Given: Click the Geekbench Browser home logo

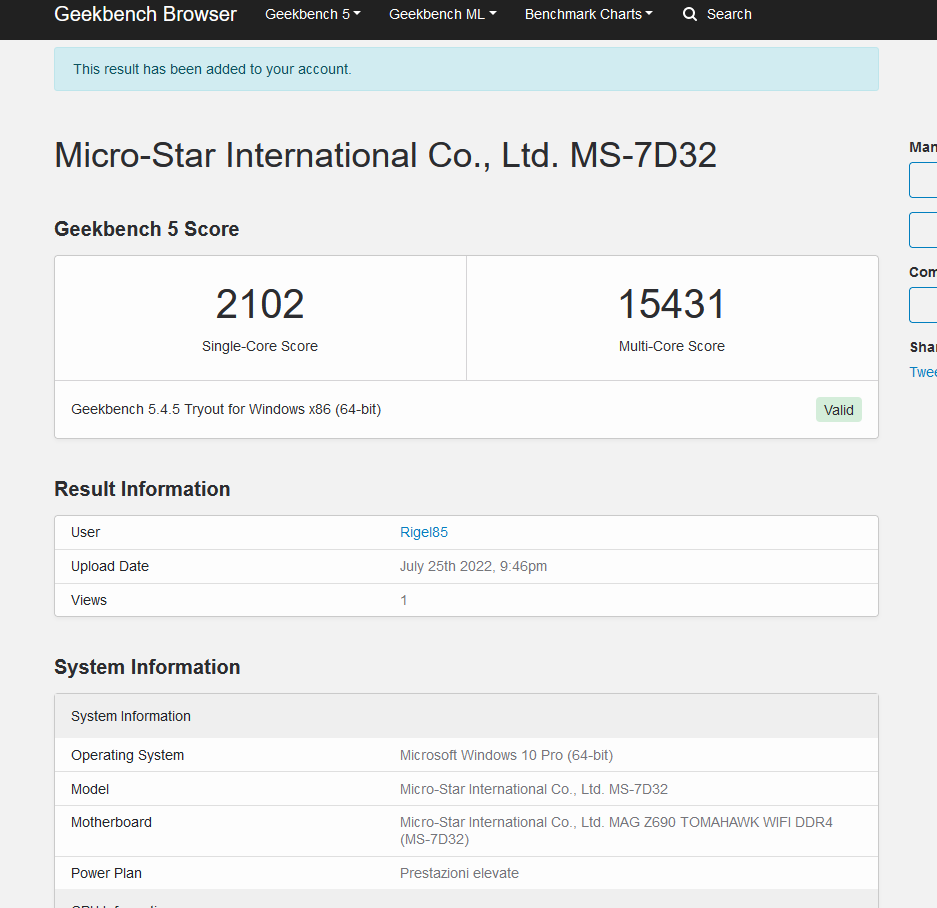Looking at the screenshot, I should (x=145, y=14).
